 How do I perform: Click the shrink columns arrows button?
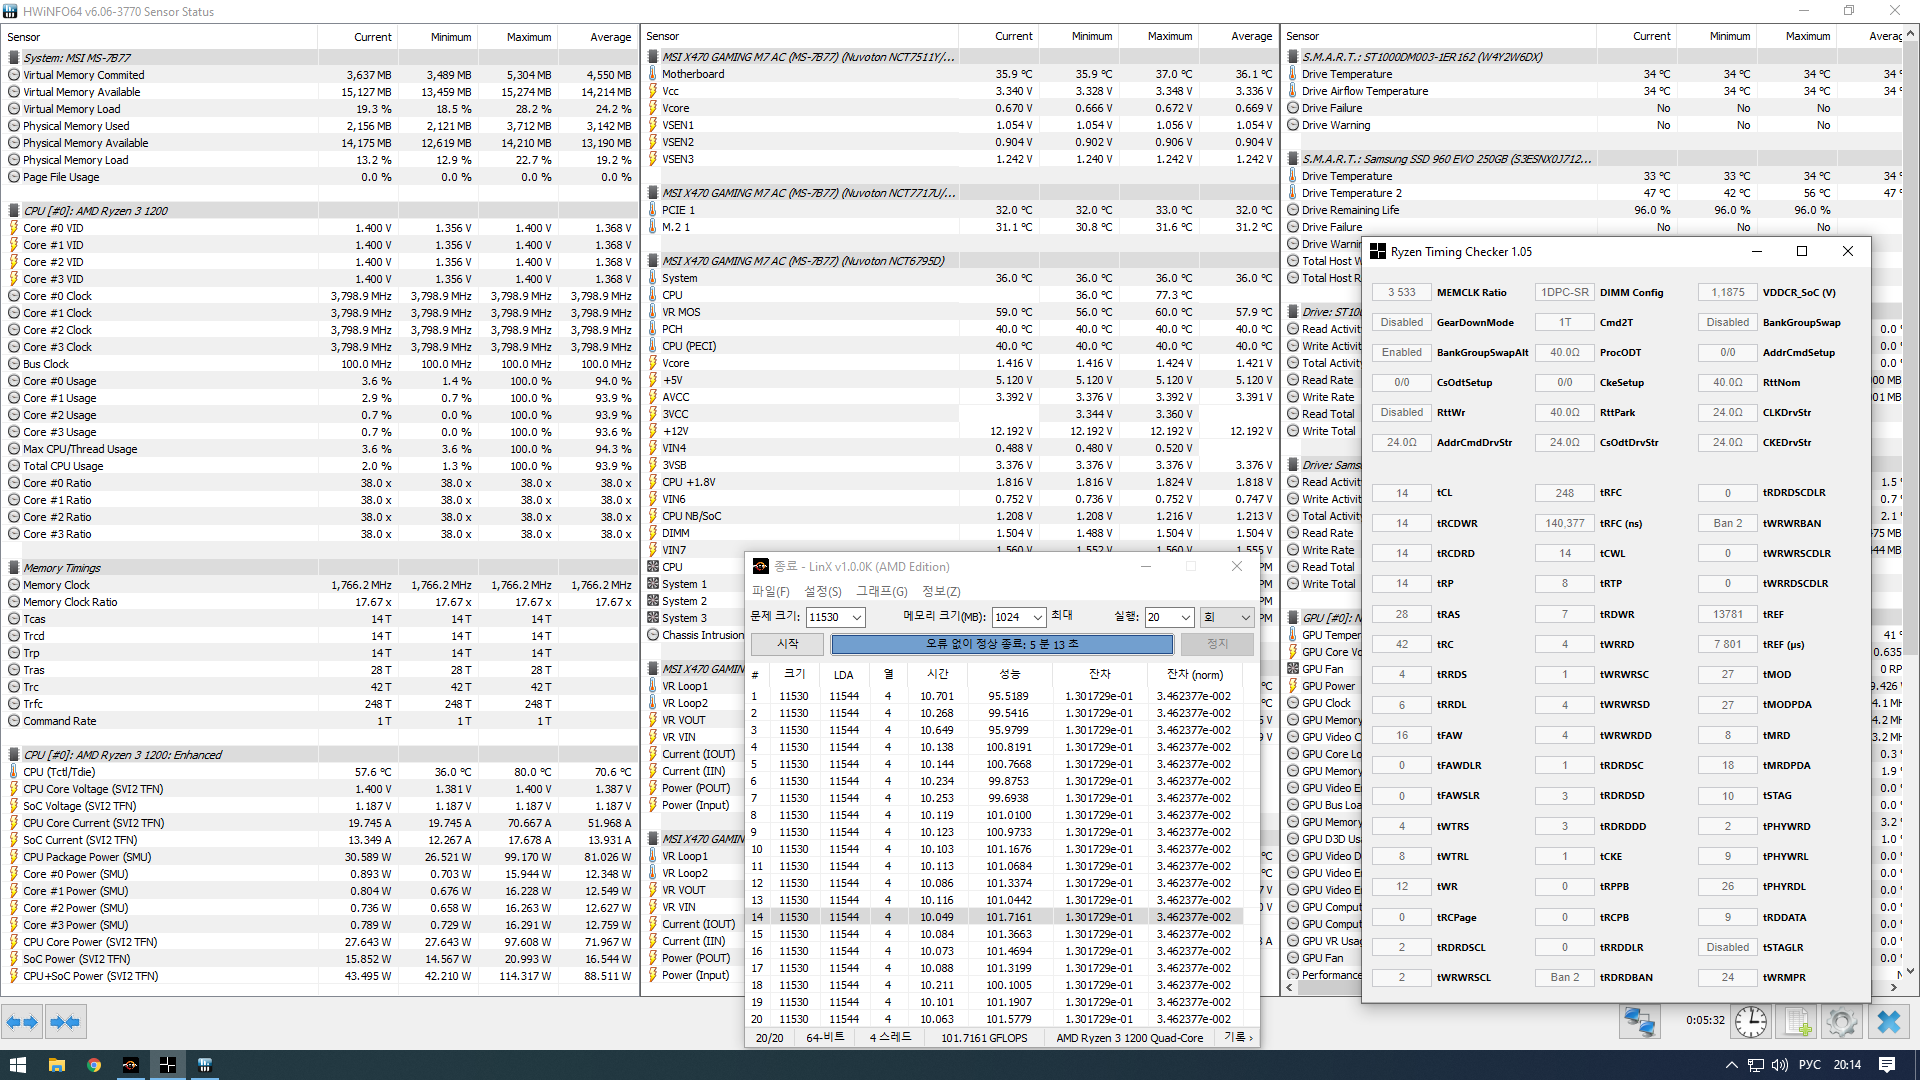click(65, 1022)
